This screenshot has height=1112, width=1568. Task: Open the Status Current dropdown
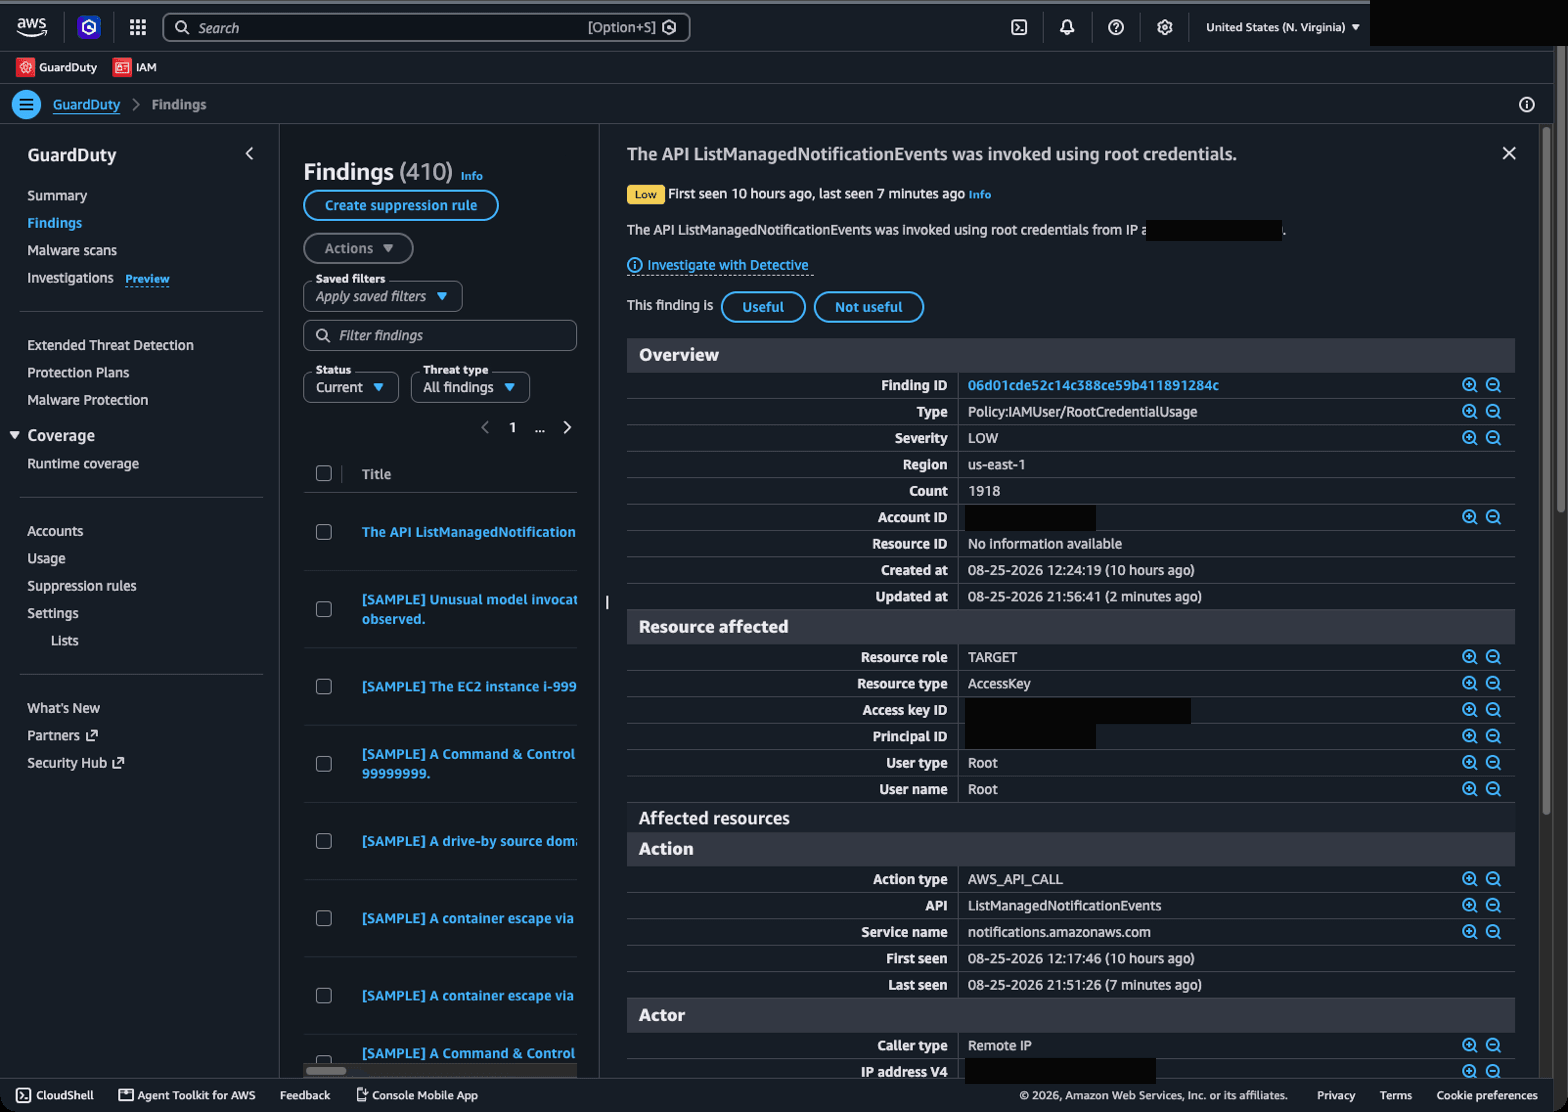(351, 387)
